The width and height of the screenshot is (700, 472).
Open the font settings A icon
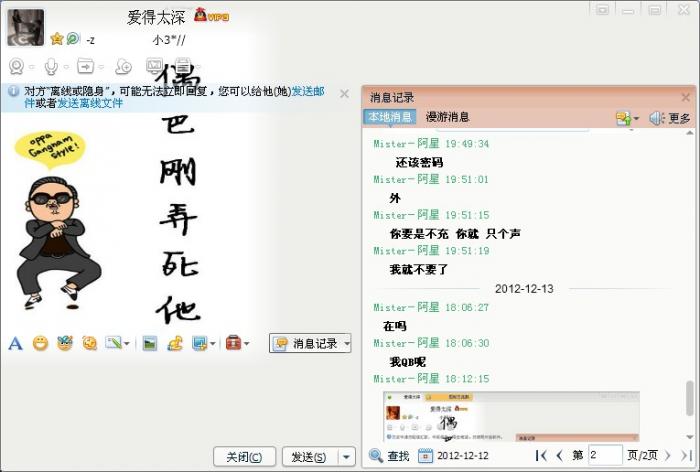point(16,343)
